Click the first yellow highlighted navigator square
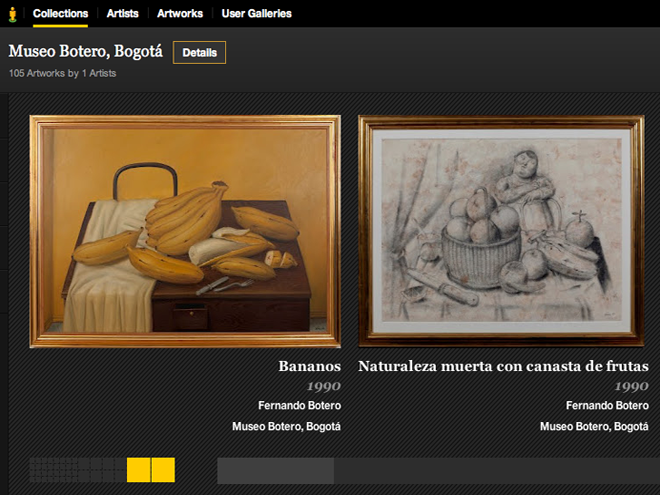660x495 pixels. coord(139,470)
